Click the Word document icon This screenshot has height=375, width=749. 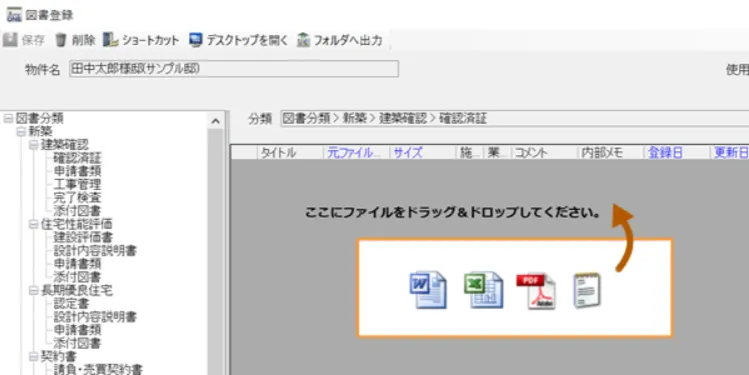click(x=428, y=289)
